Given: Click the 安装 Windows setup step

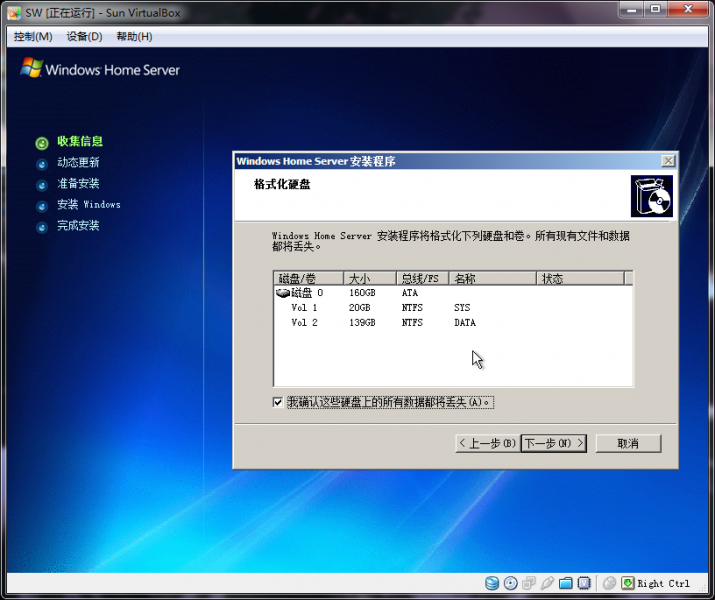Looking at the screenshot, I should (x=88, y=204).
